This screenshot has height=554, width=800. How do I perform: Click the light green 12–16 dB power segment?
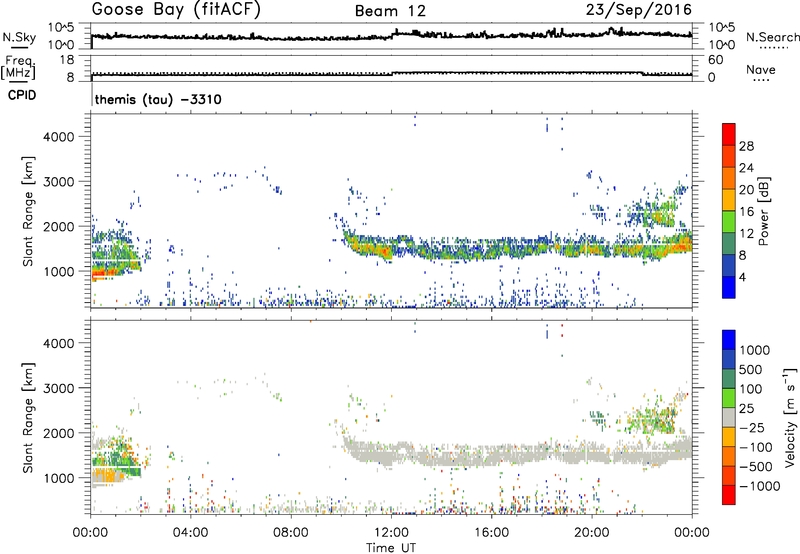click(x=729, y=222)
